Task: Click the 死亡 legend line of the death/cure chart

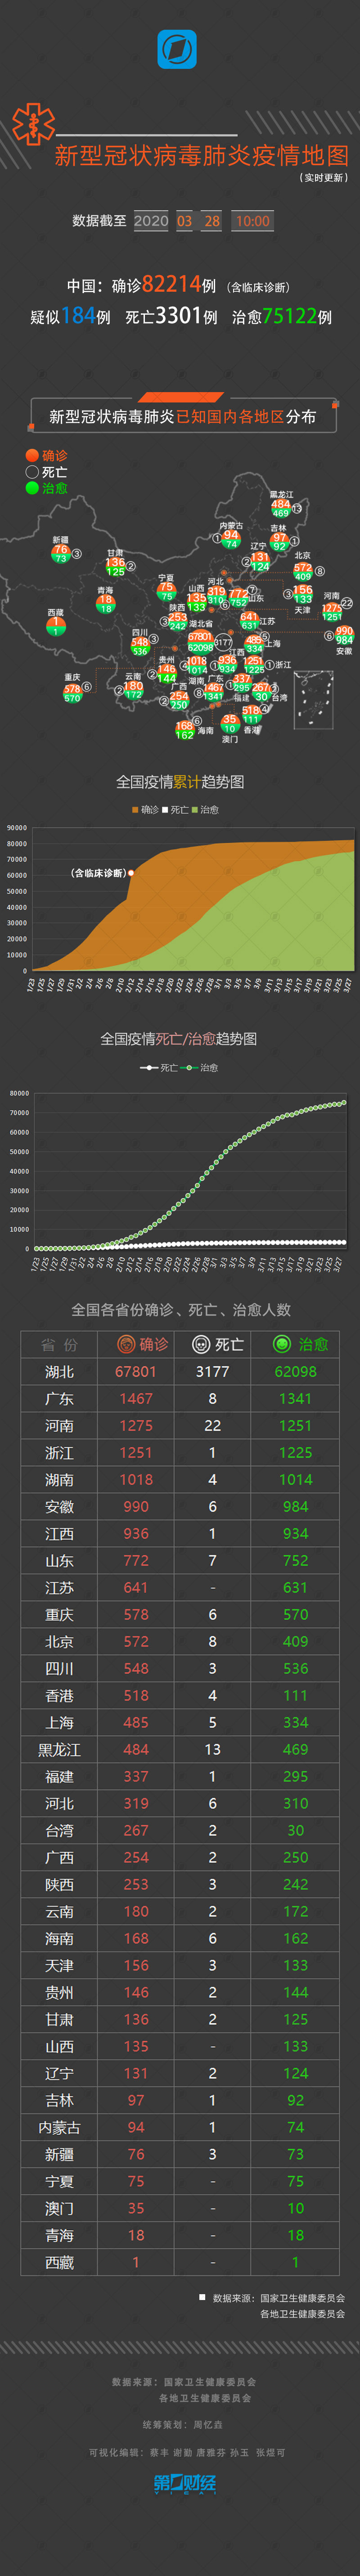Action: 149,1067
